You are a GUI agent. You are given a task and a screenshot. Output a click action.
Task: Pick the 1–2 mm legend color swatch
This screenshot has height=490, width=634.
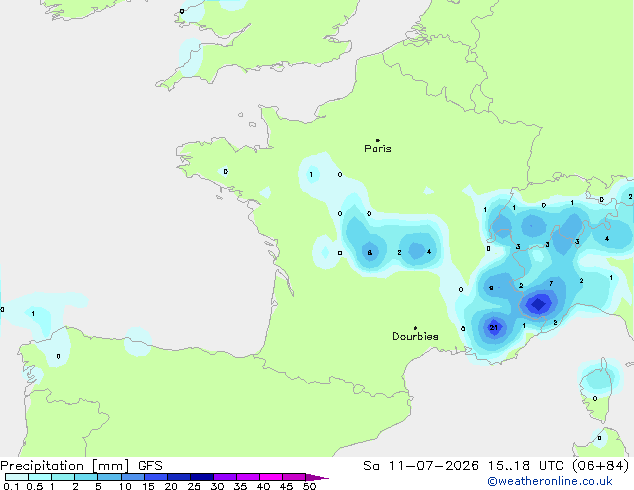(63, 477)
